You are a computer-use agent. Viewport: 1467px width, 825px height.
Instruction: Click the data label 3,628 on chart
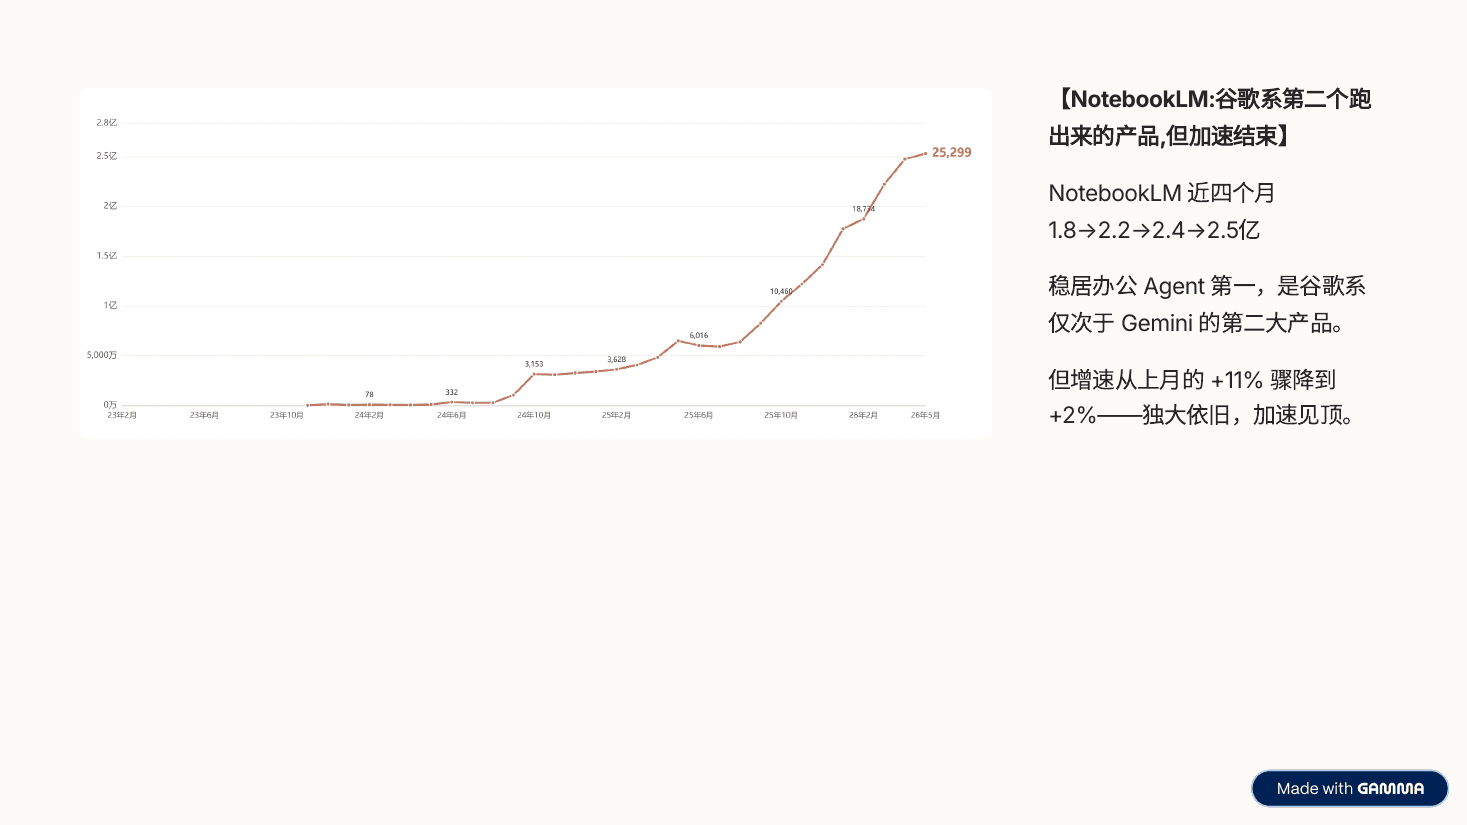tap(617, 359)
